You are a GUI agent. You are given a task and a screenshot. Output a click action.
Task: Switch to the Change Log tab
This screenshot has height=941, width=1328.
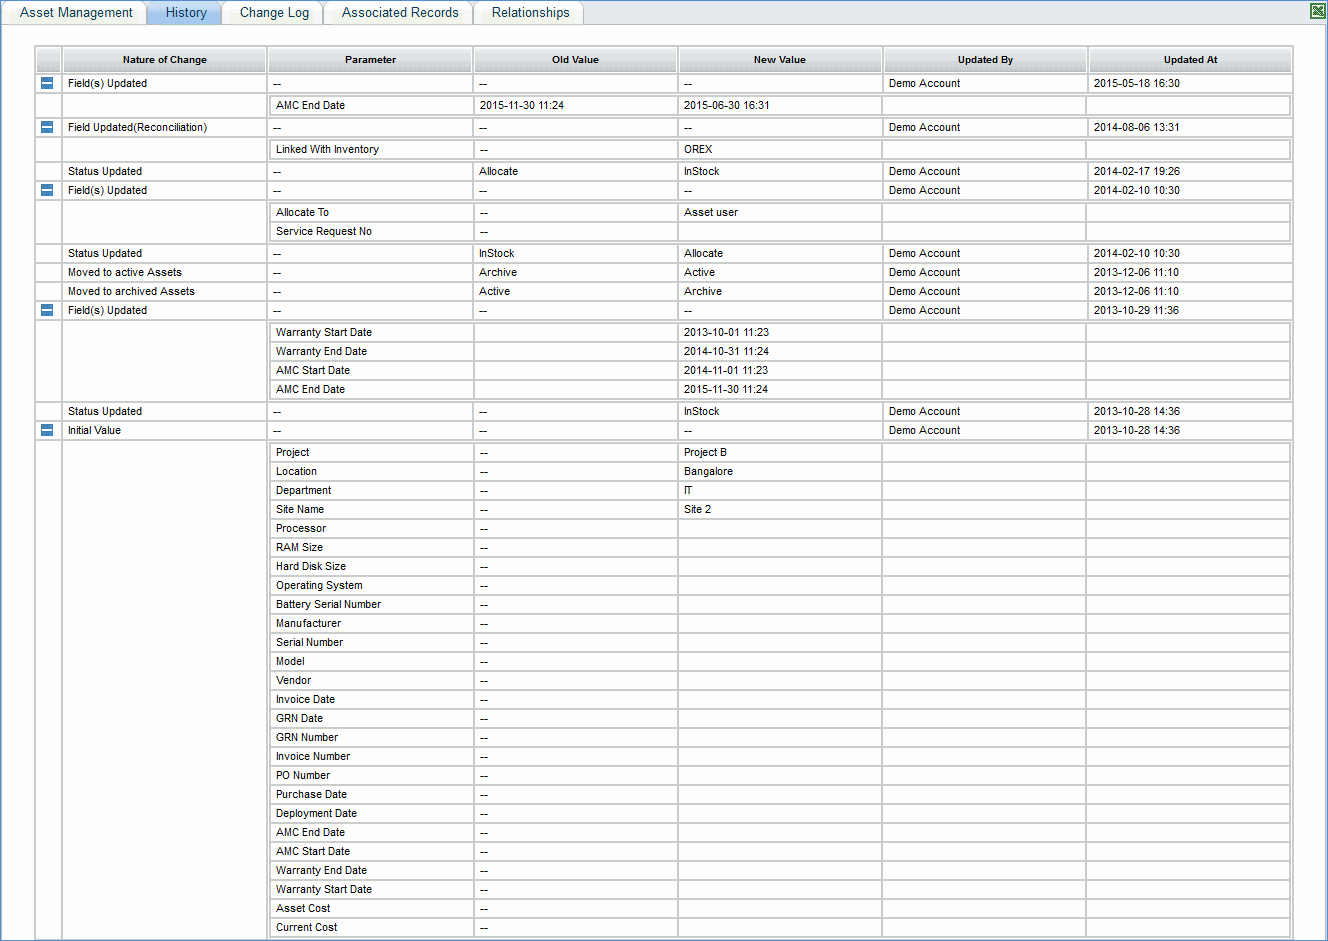point(274,13)
